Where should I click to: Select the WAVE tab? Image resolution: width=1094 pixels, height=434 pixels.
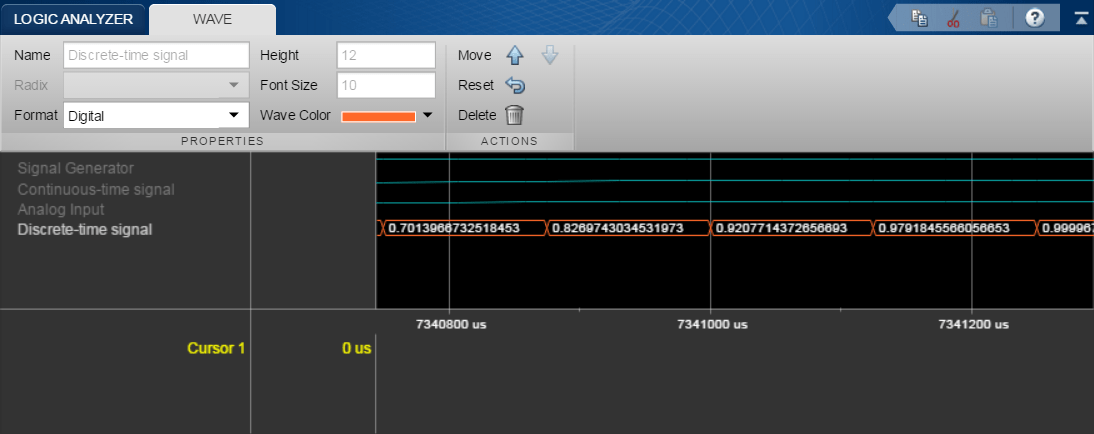(212, 20)
